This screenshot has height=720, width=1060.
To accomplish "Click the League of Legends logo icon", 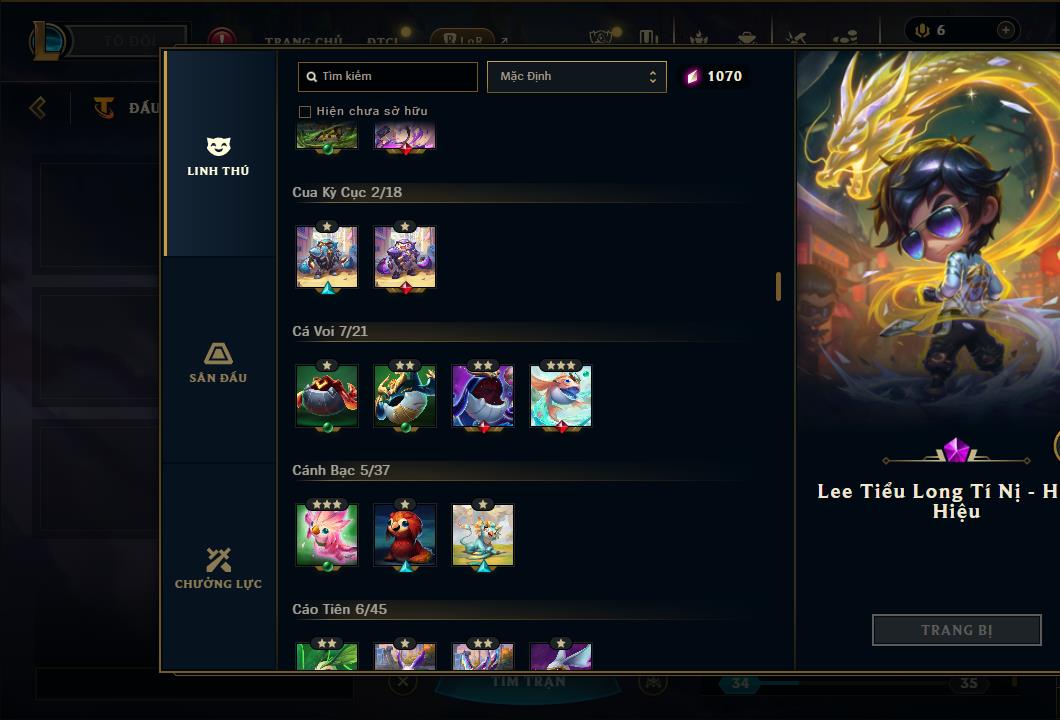I will 47,41.
